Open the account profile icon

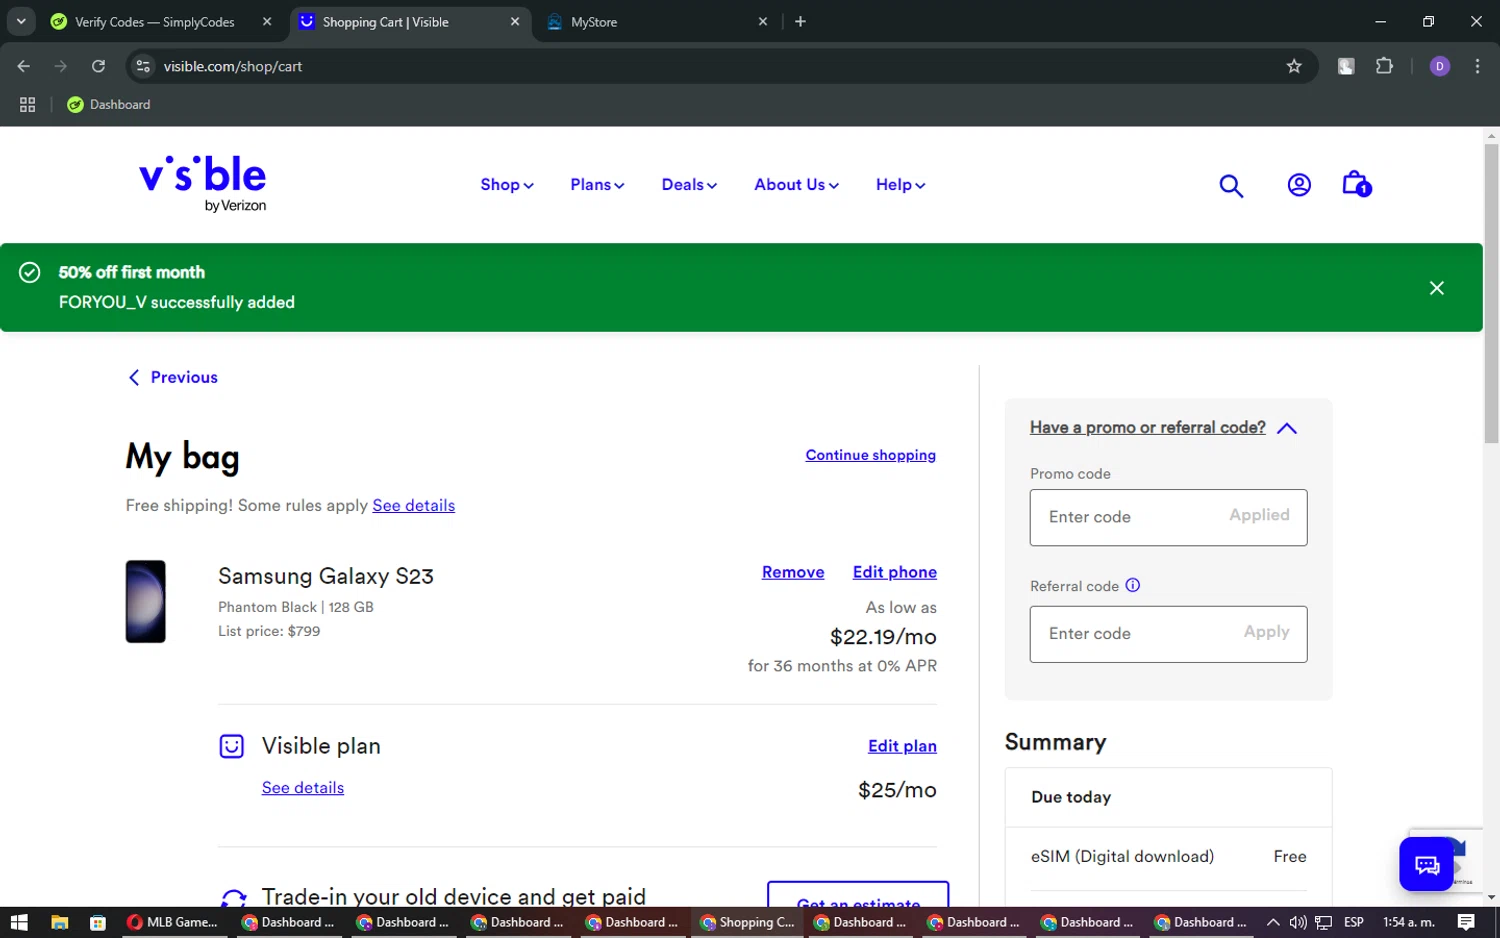1299,185
